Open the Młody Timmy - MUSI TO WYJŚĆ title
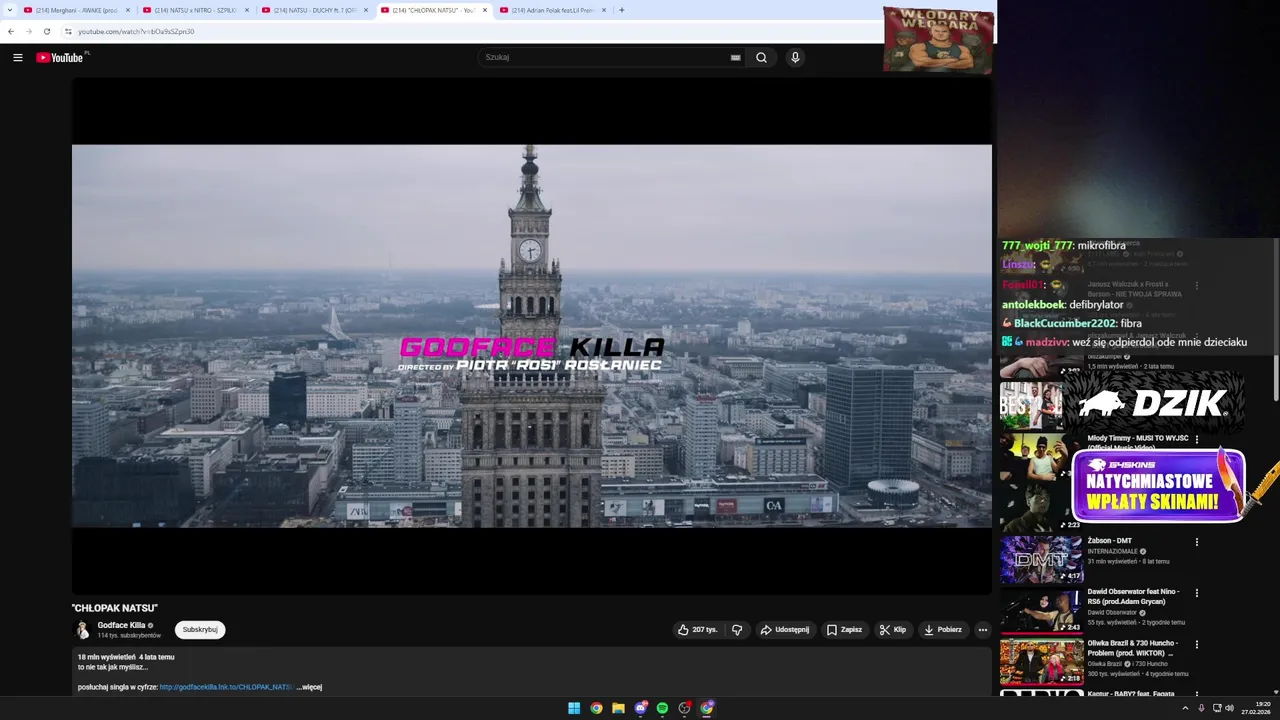Image resolution: width=1280 pixels, height=720 pixels. 1138,442
